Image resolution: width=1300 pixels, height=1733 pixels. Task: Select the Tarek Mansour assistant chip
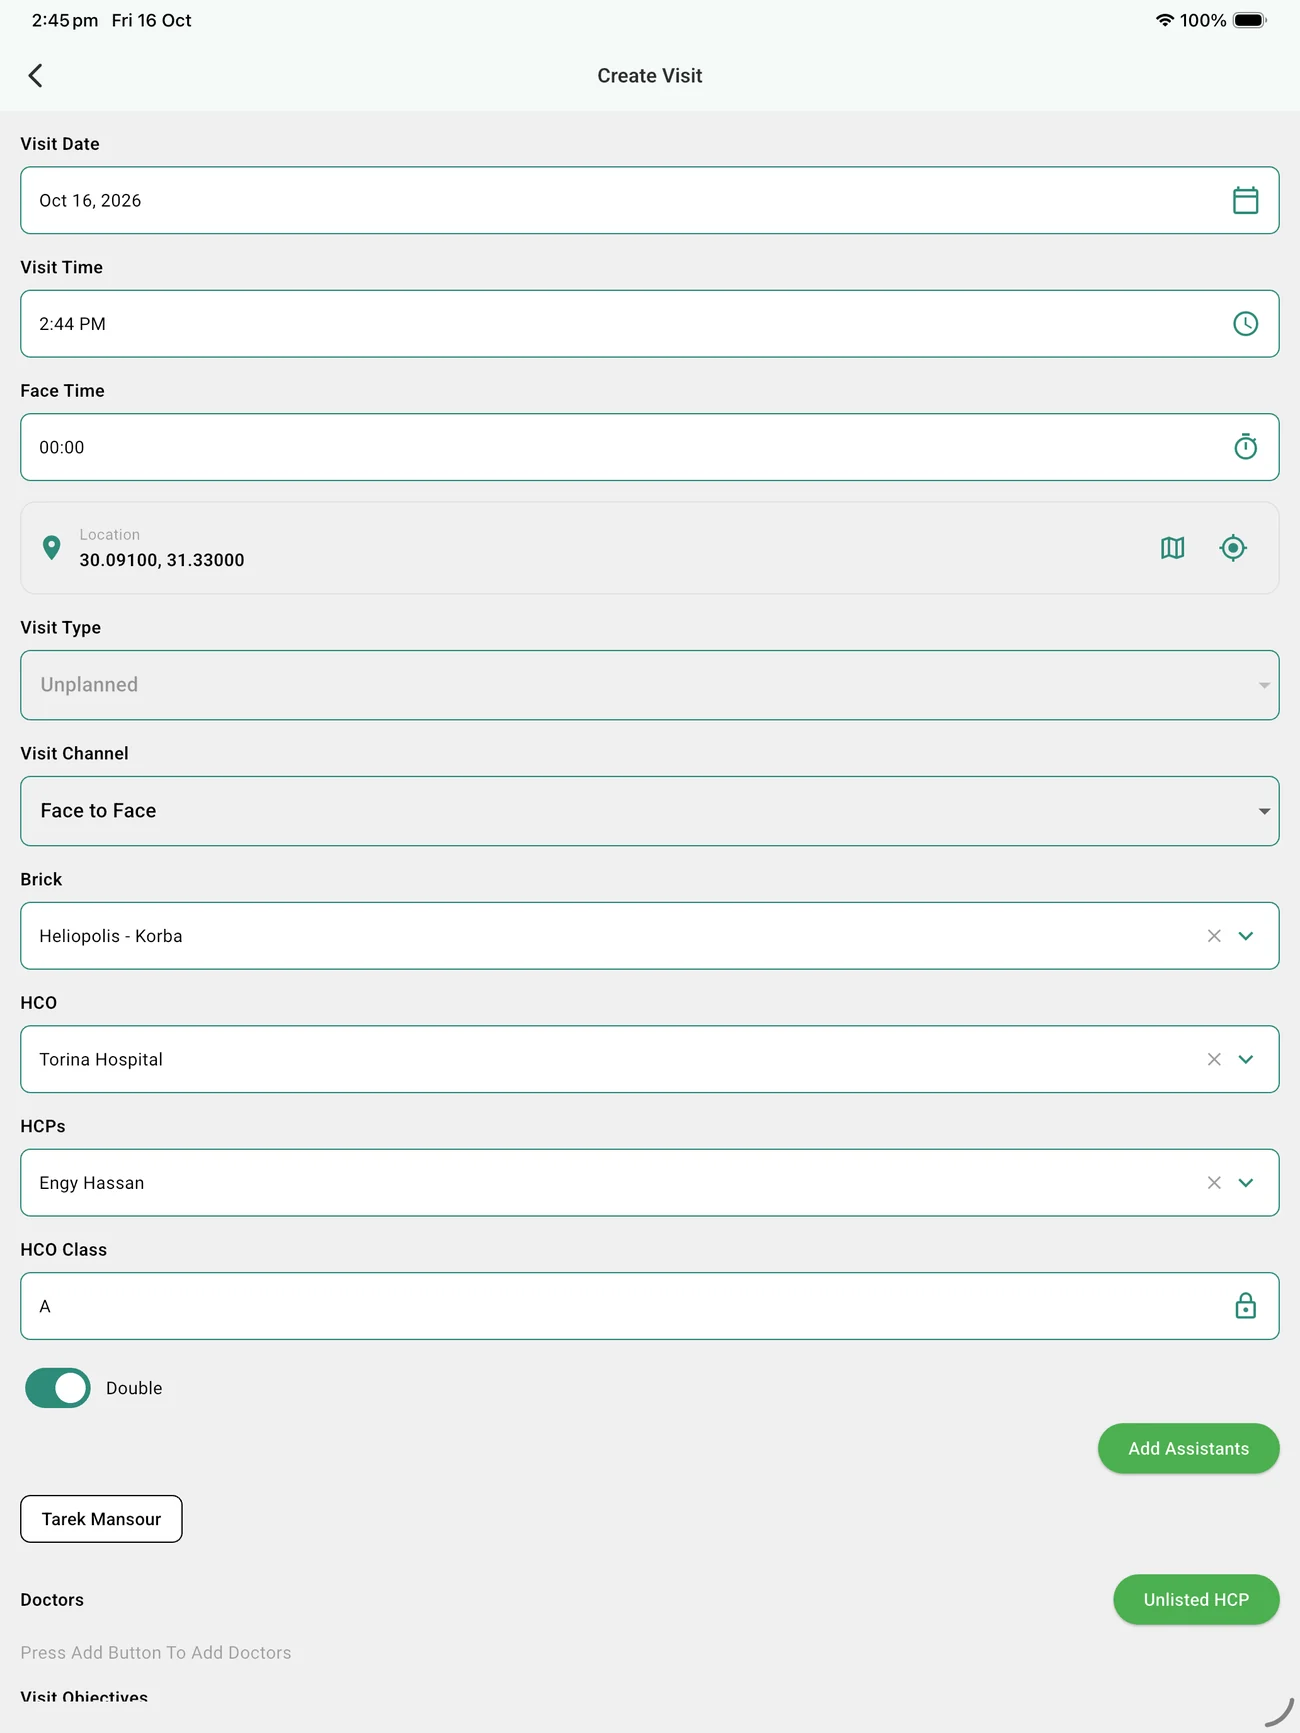[101, 1519]
